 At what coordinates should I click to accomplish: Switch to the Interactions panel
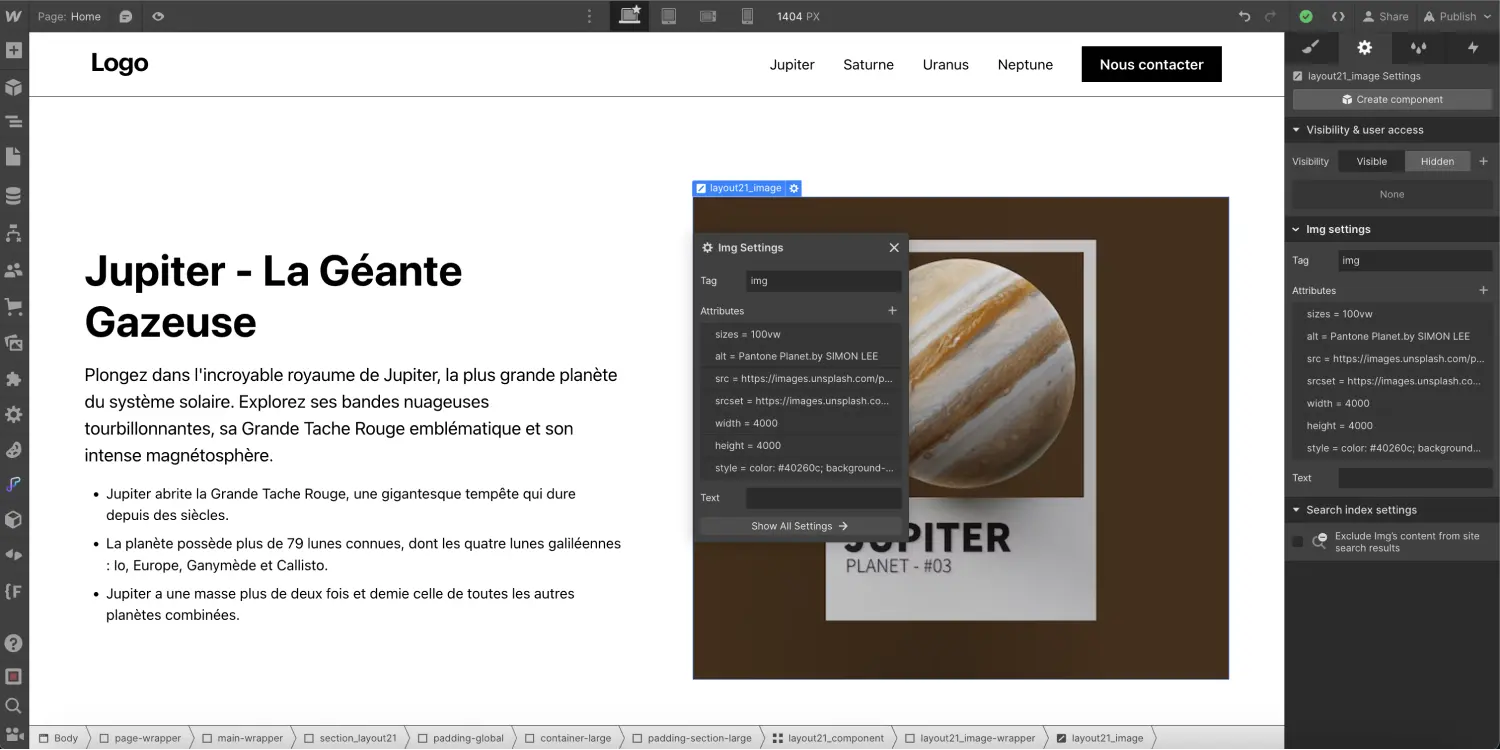1418,47
